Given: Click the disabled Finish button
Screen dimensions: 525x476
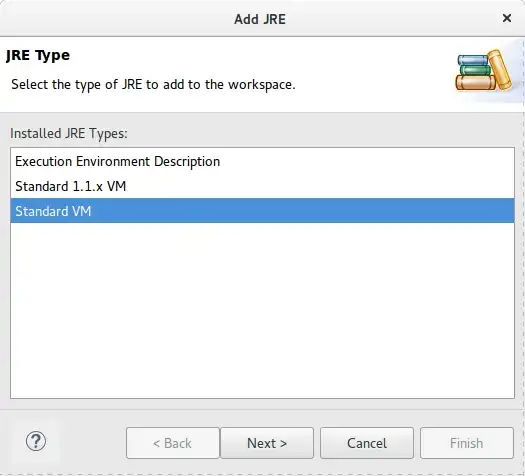Looking at the screenshot, I should click(467, 443).
